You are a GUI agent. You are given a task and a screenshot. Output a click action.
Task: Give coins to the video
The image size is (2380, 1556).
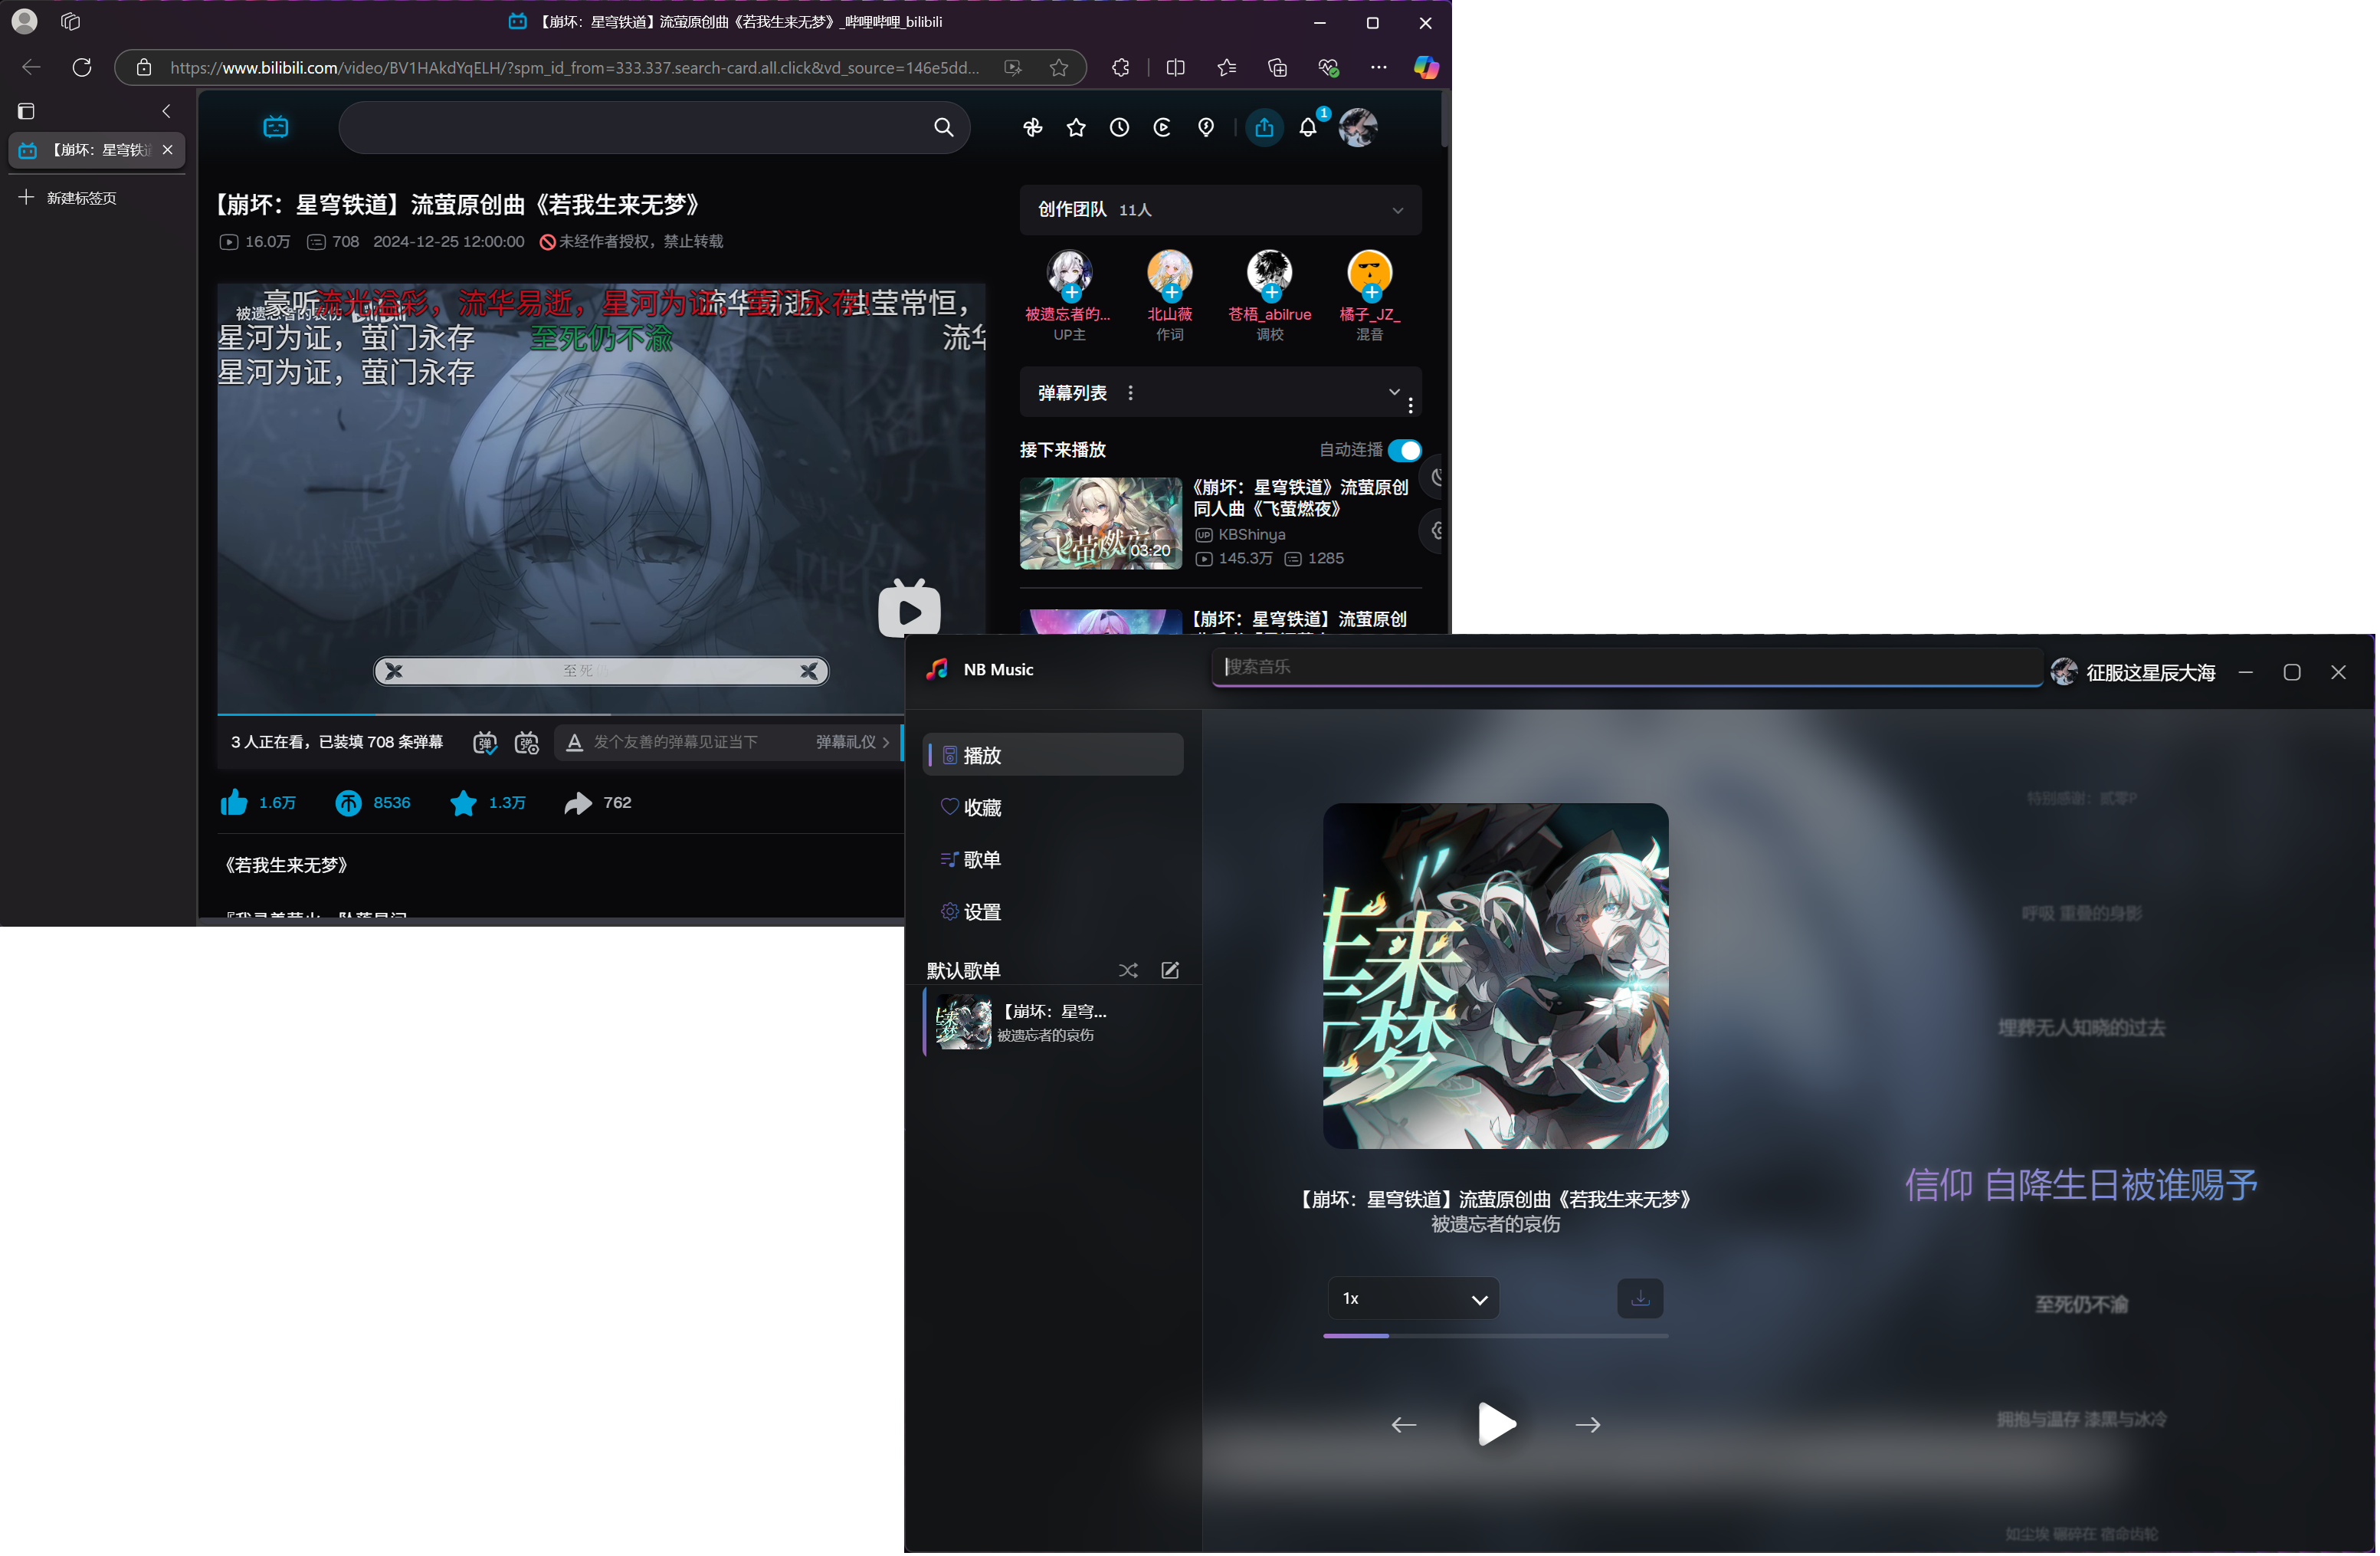(348, 803)
